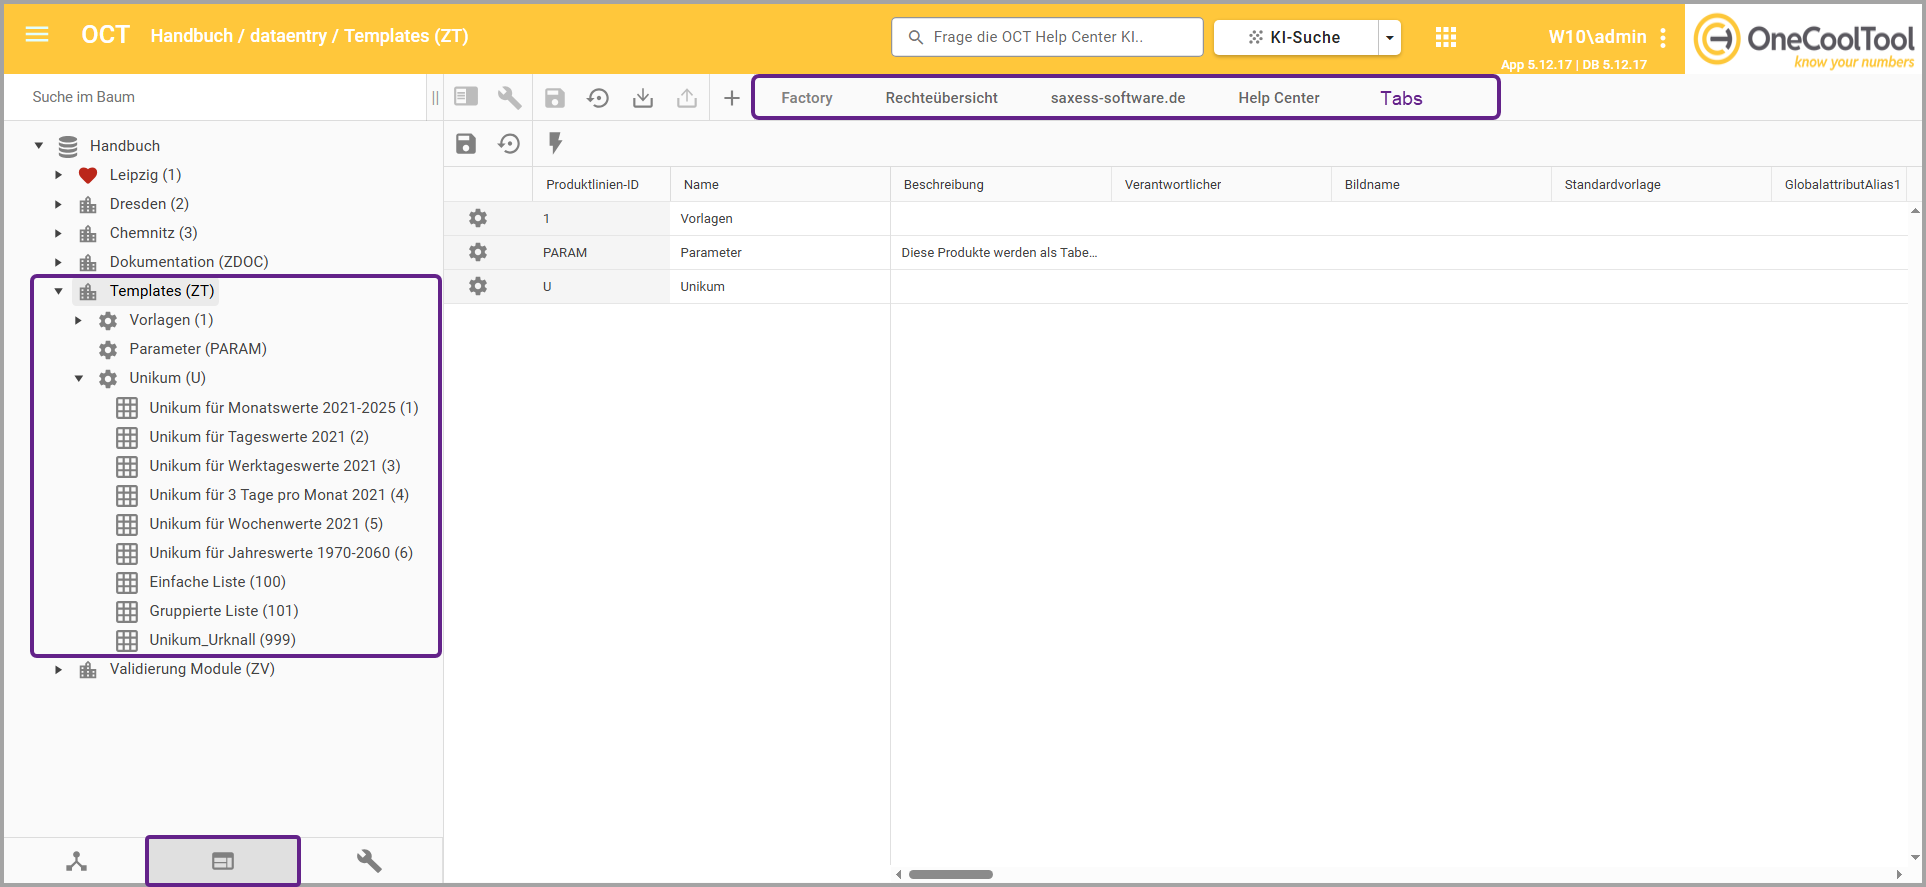Click the lightning bolt action icon

pyautogui.click(x=555, y=143)
